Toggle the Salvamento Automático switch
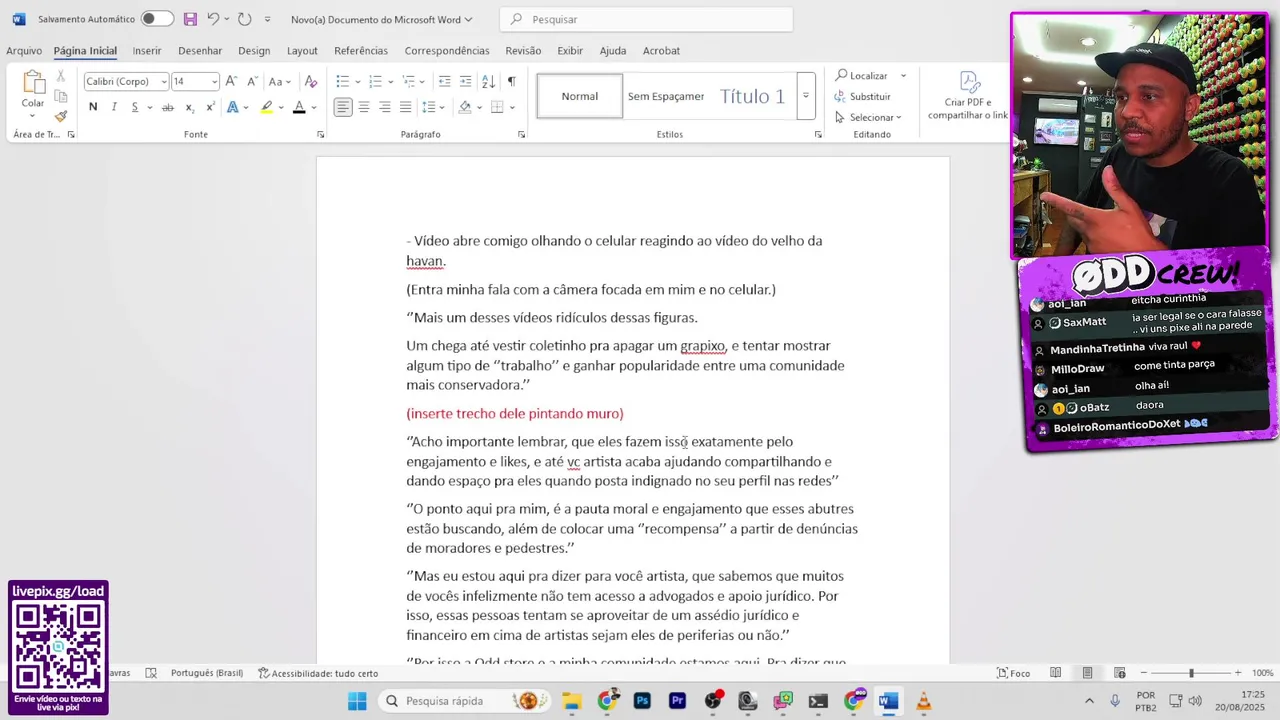 156,19
